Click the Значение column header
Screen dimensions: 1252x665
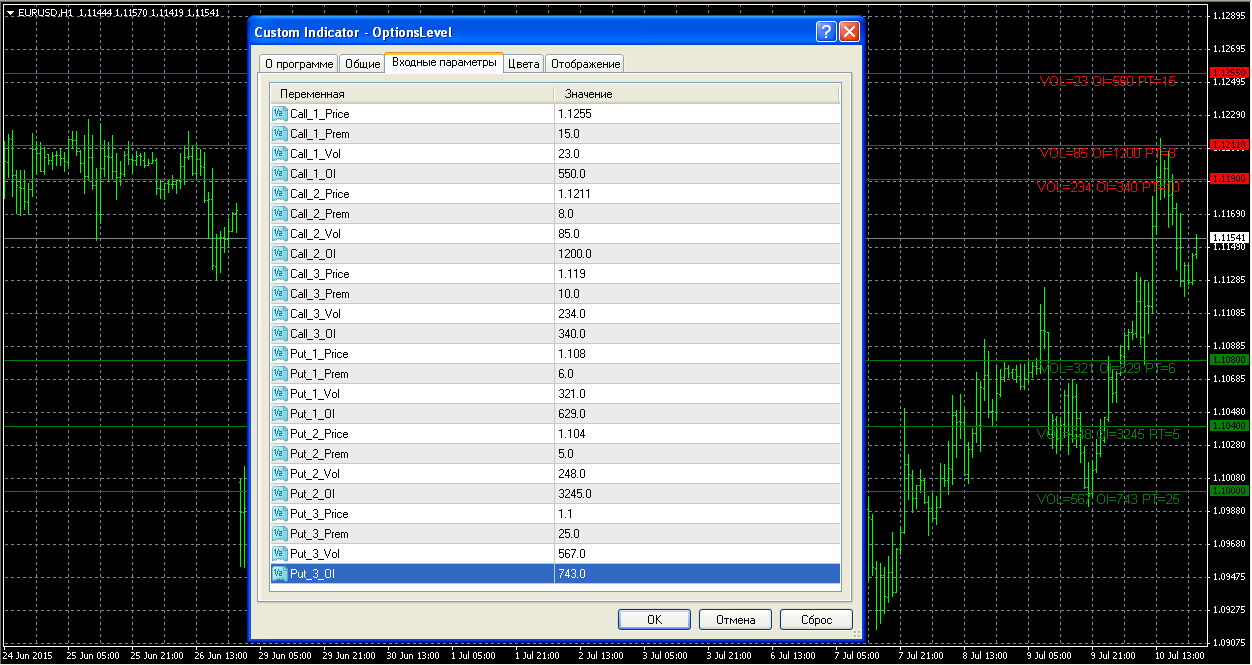[696, 94]
